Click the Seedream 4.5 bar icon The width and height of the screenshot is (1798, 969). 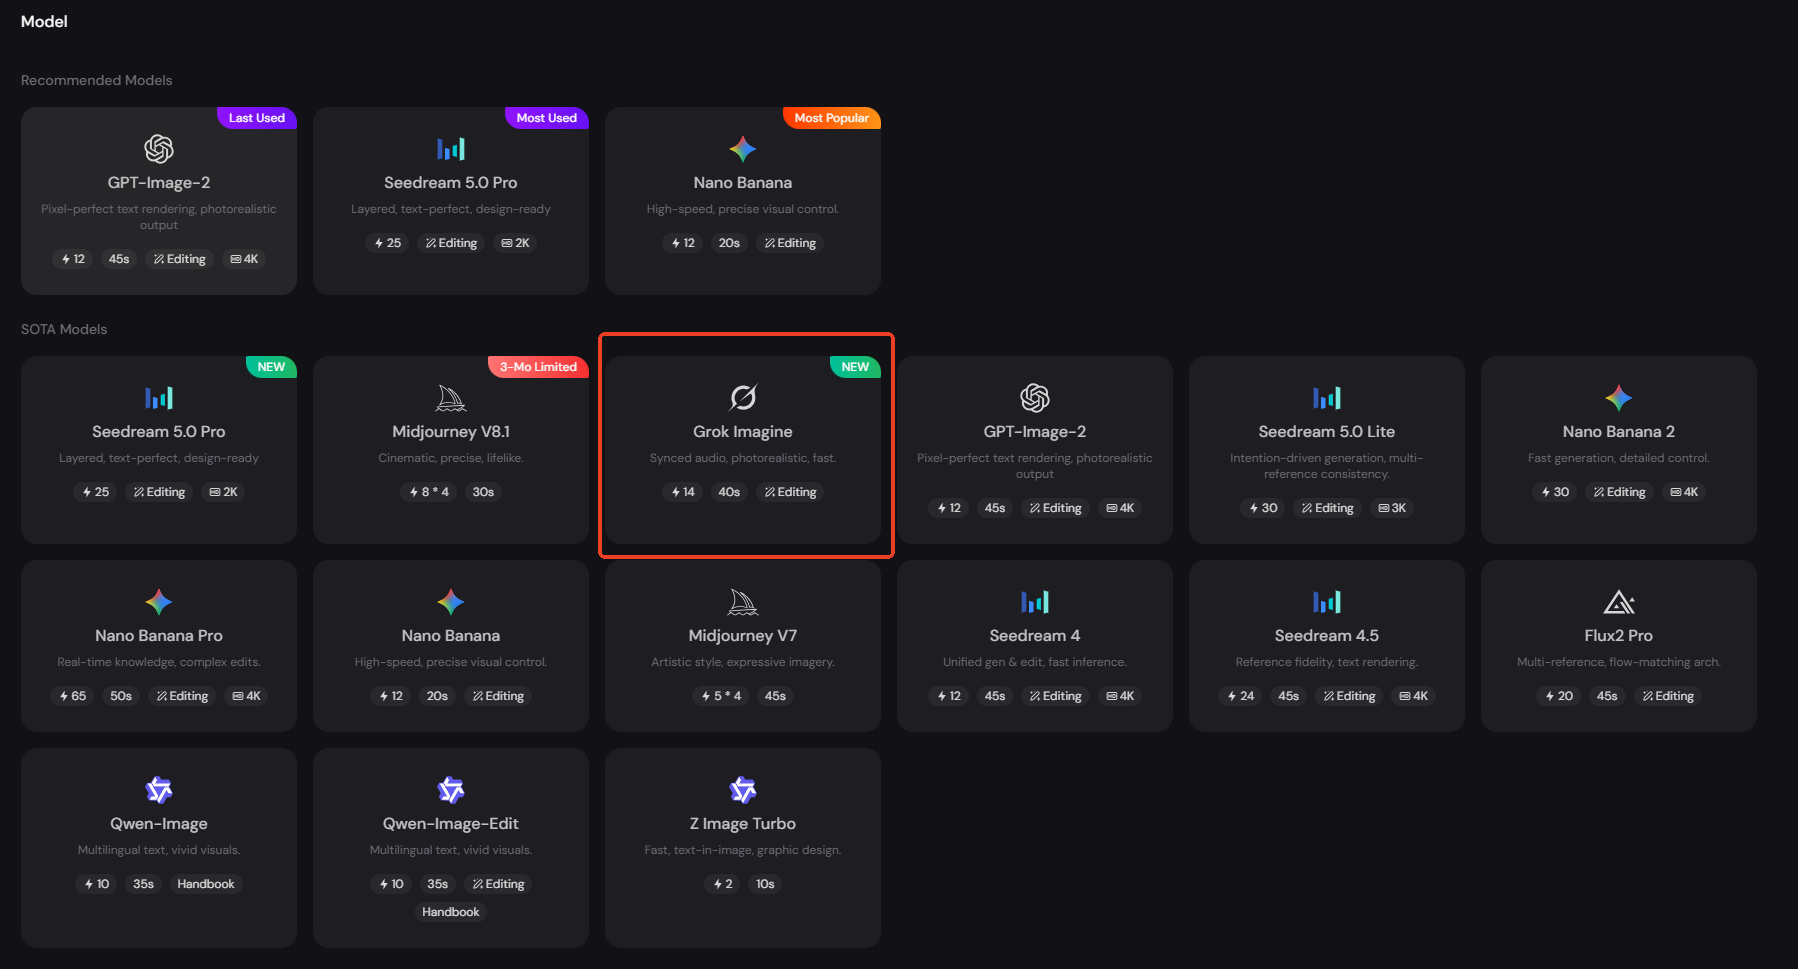1327,602
